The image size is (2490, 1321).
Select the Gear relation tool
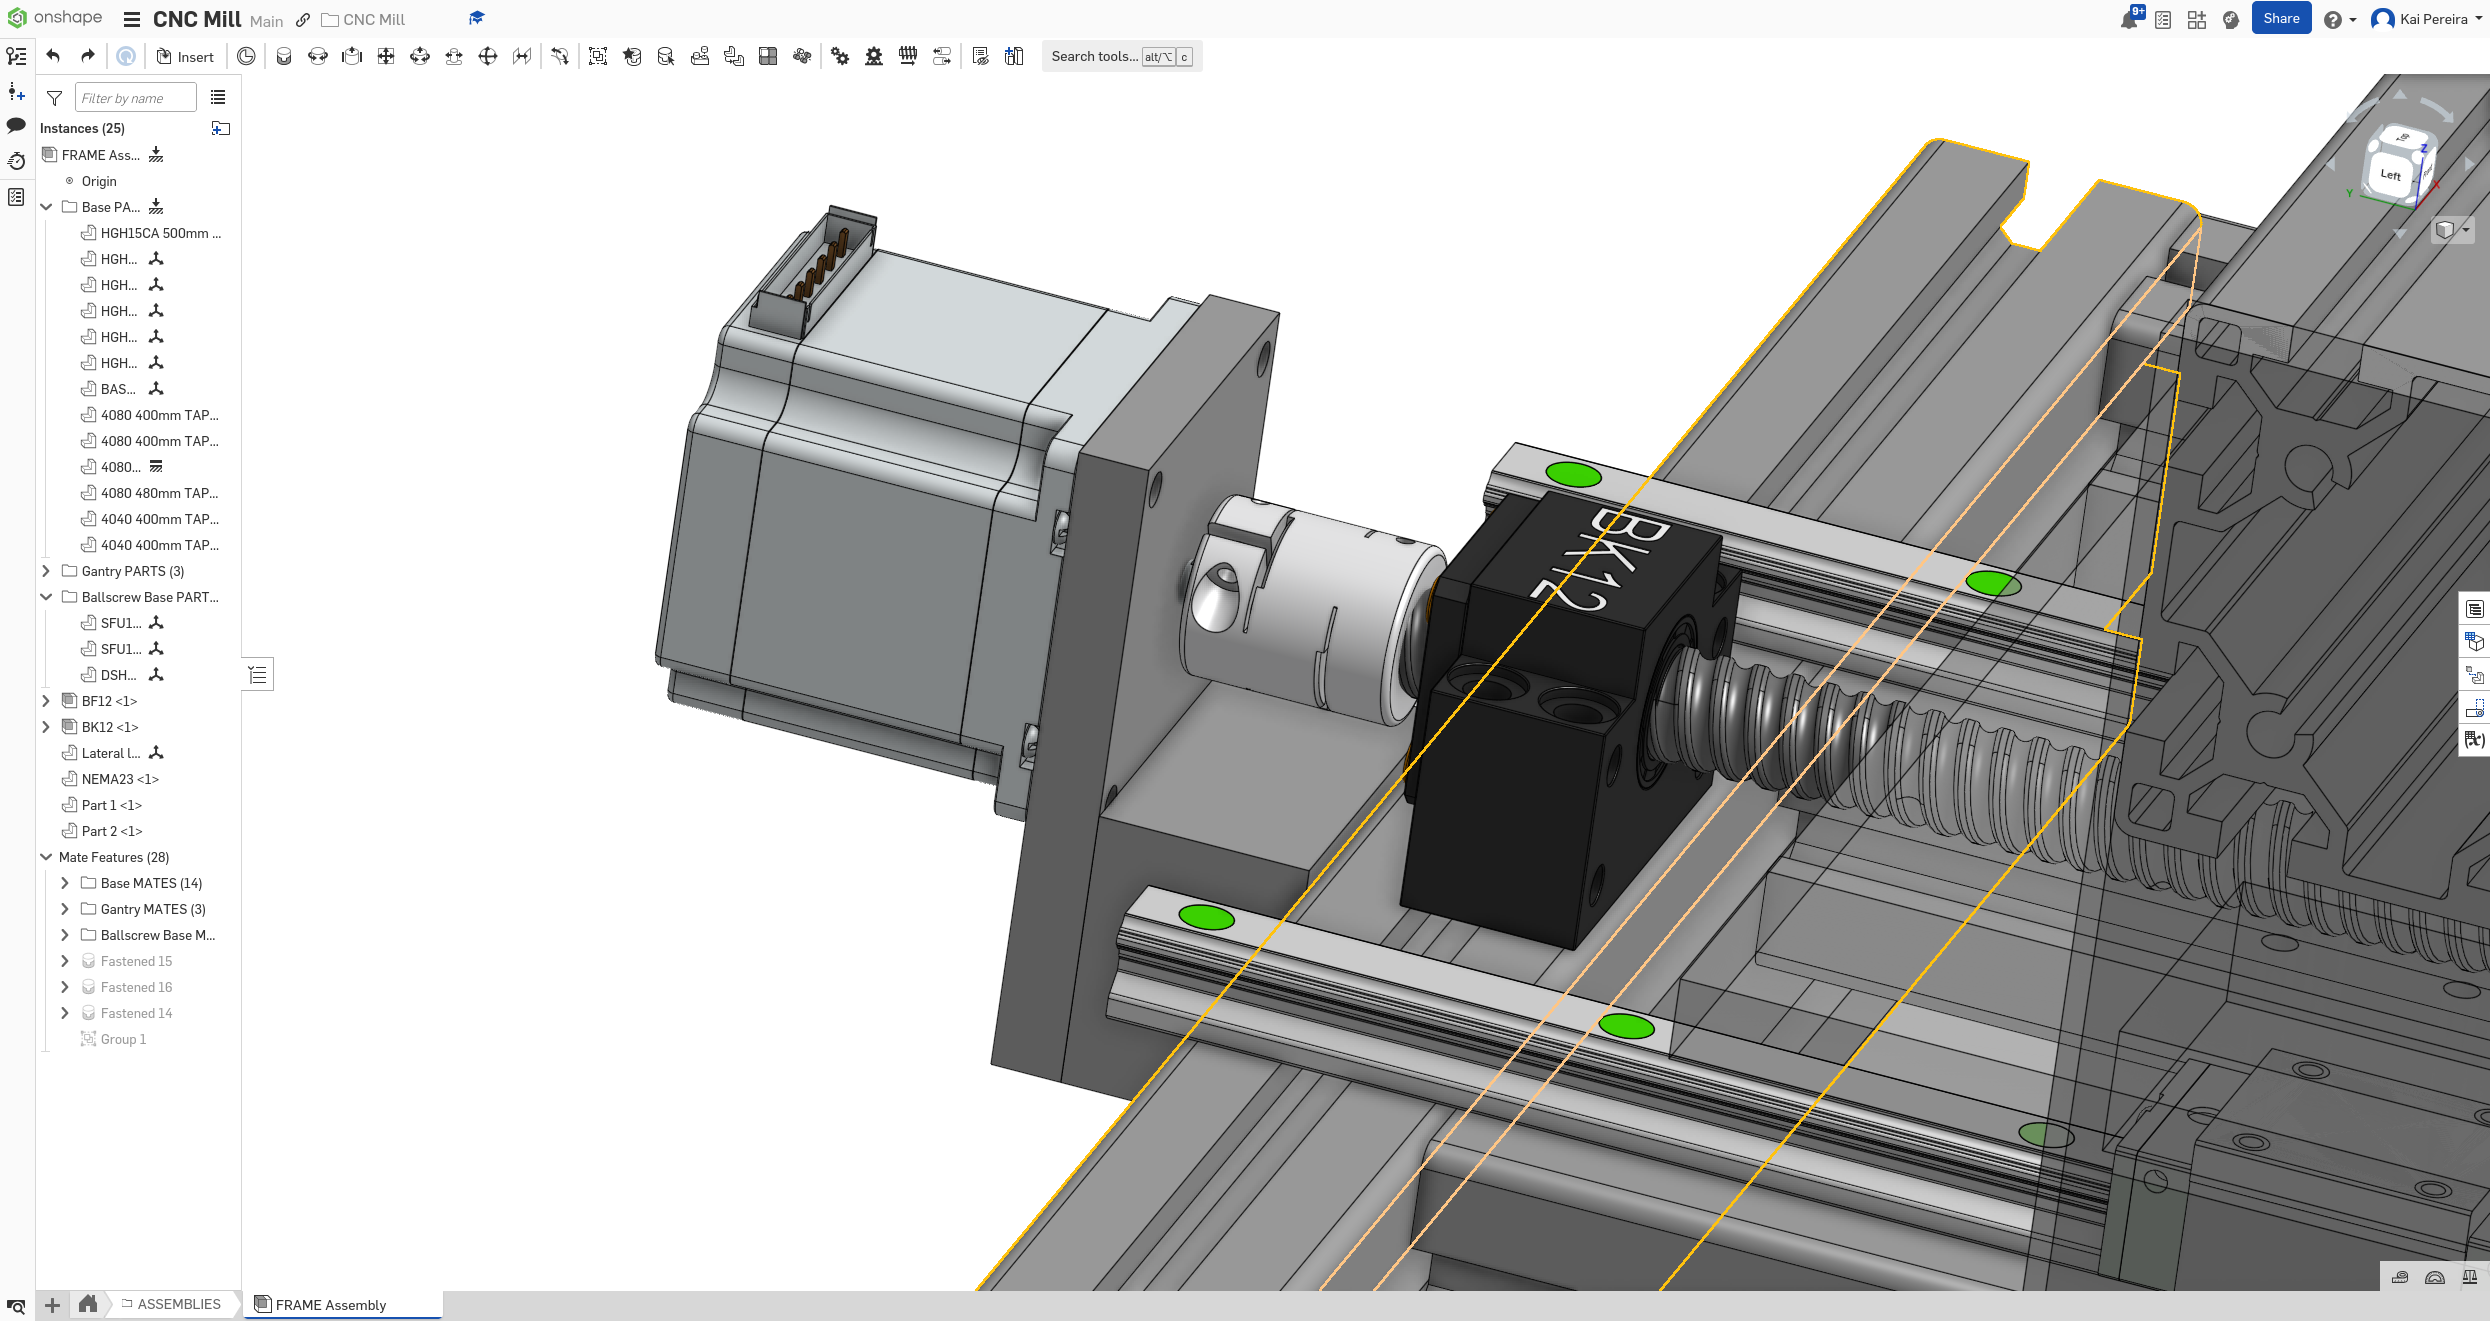(840, 57)
